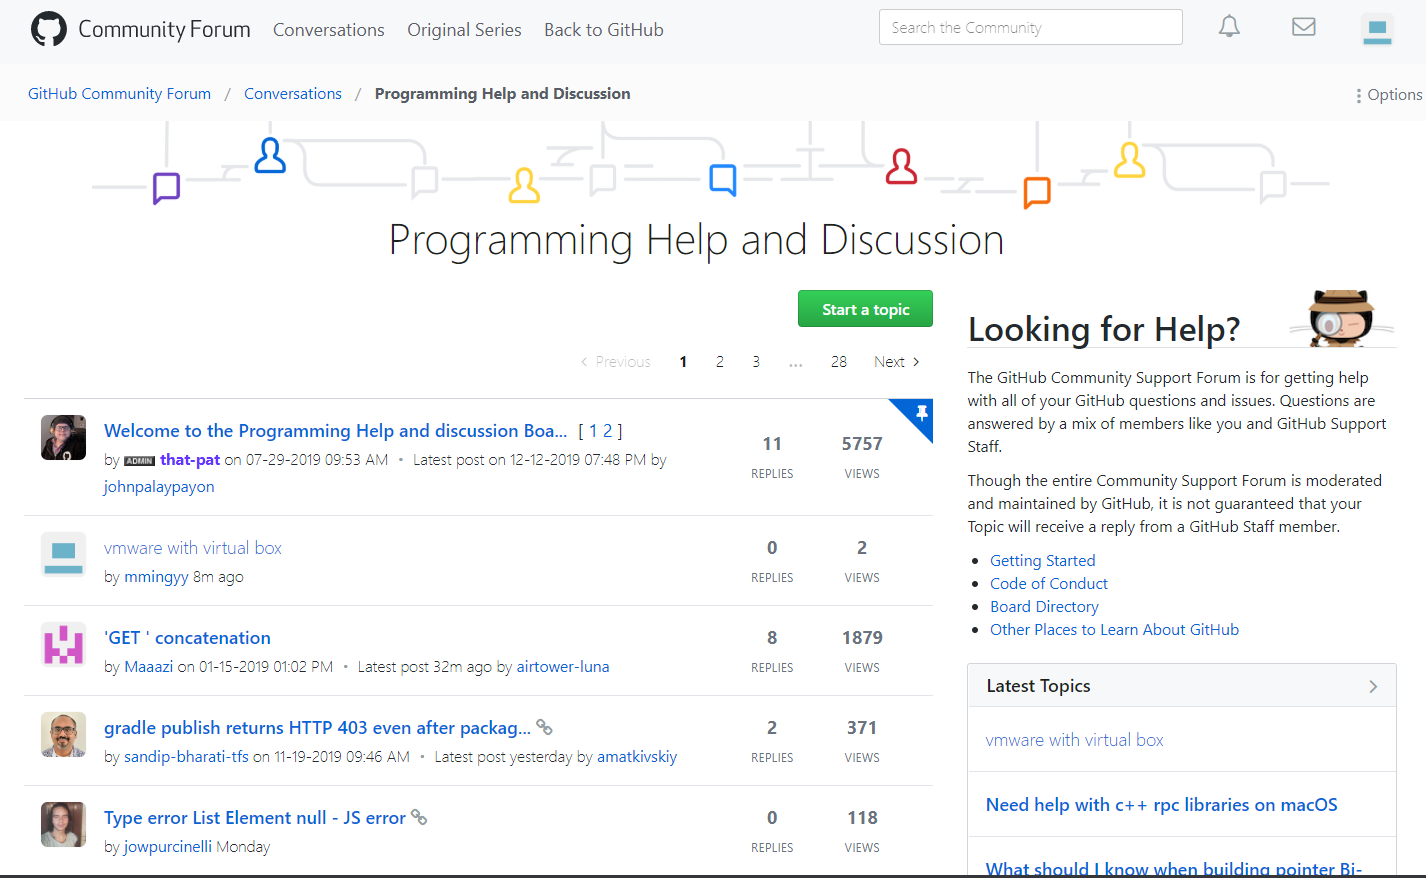Focus the Search the Community field

tap(1030, 27)
